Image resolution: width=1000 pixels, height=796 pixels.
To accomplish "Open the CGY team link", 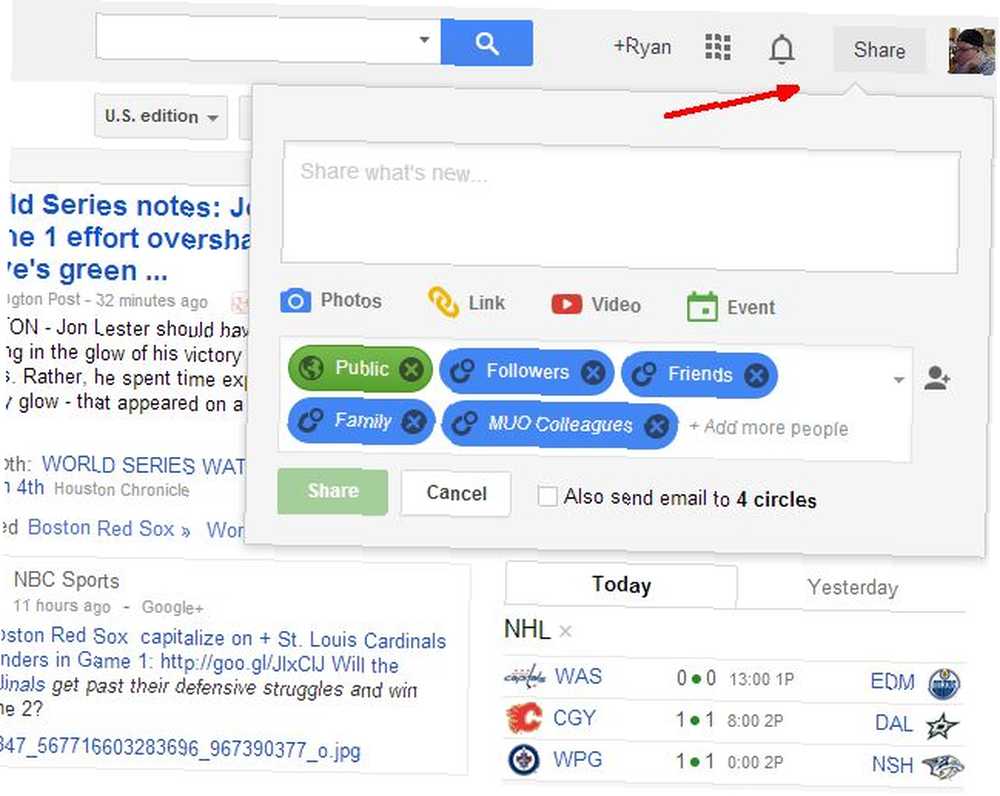I will [574, 718].
